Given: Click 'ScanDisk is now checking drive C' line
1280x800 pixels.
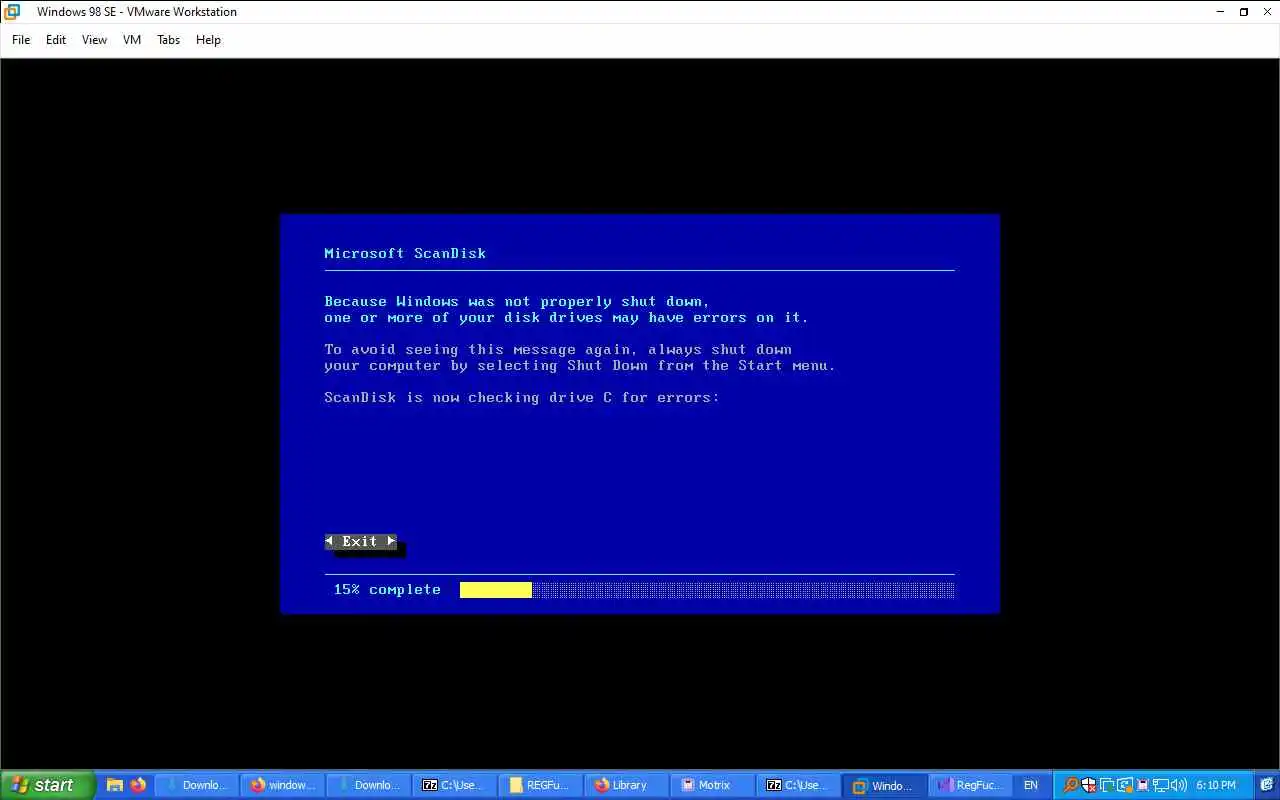Looking at the screenshot, I should 522,398.
